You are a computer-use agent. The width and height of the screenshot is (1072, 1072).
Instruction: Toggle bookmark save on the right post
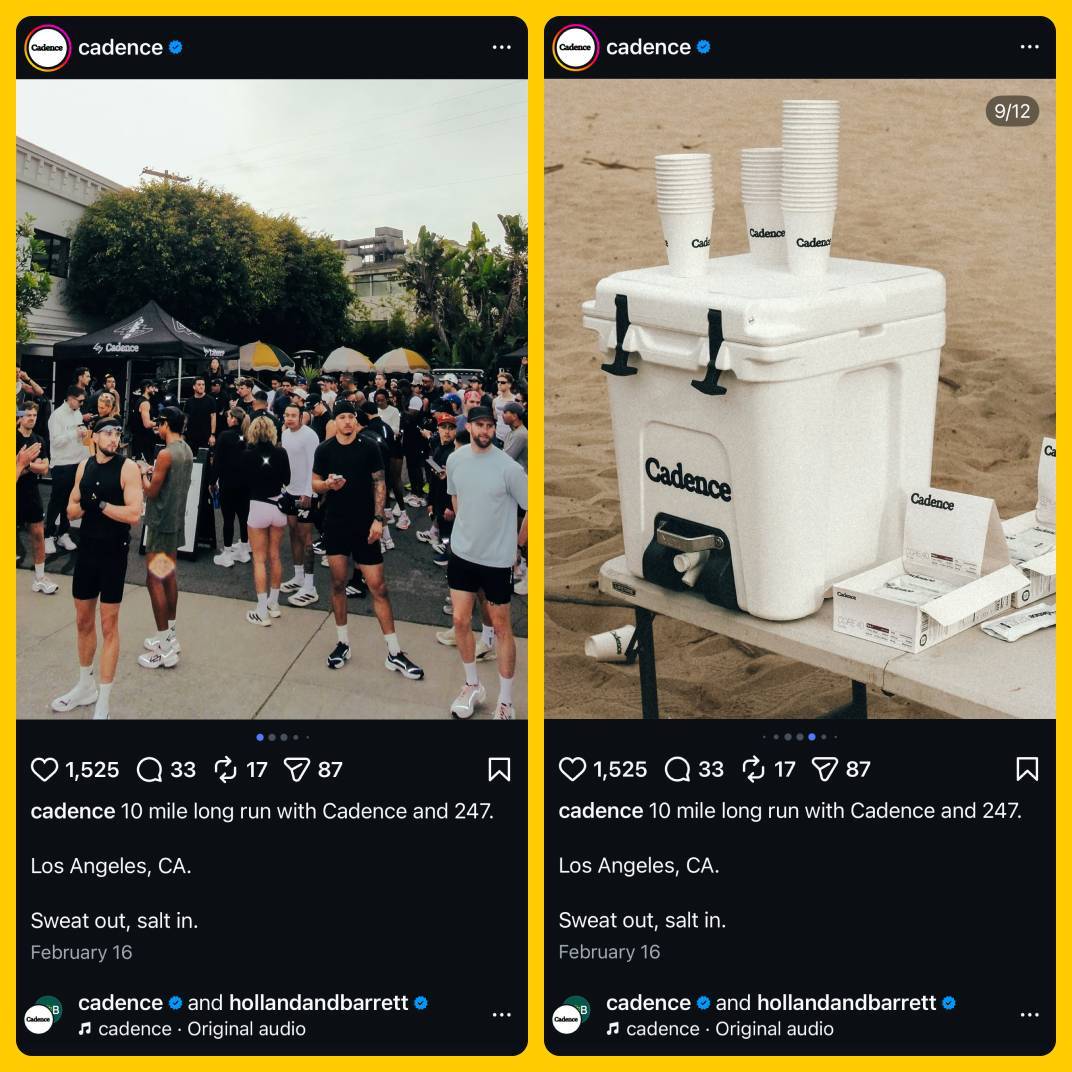point(1027,769)
